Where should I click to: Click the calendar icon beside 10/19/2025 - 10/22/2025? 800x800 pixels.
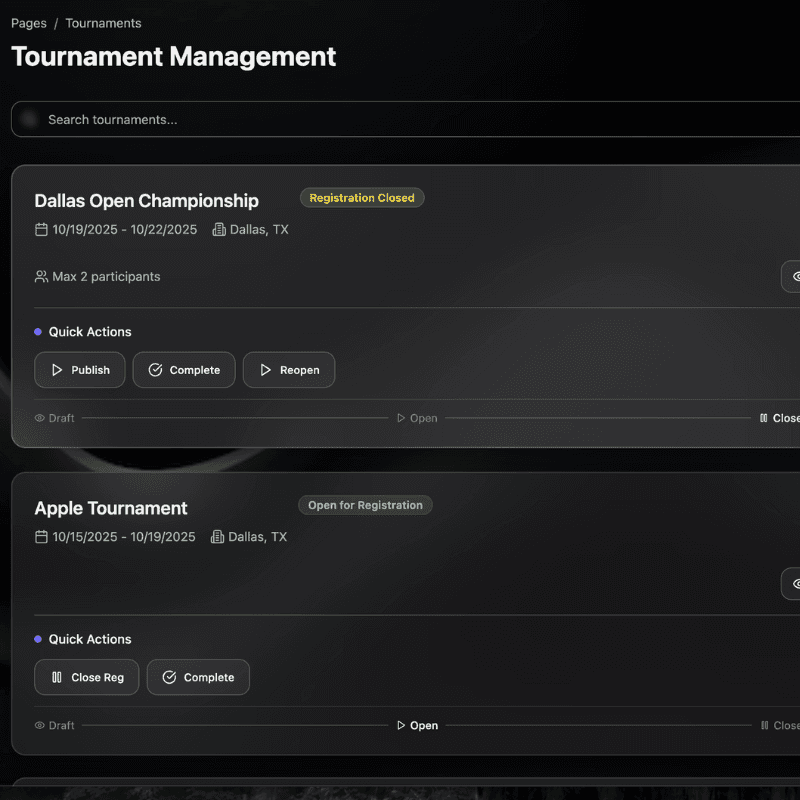click(x=41, y=230)
